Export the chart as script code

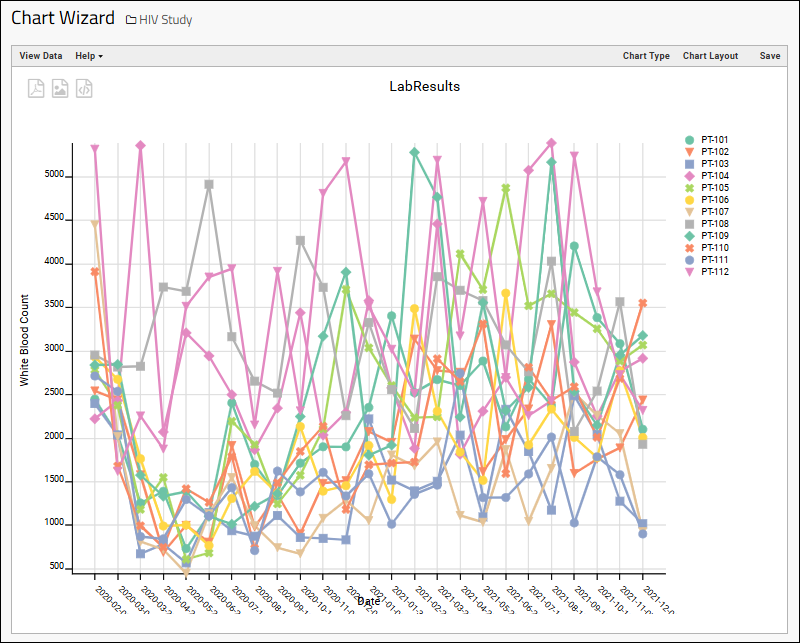[85, 88]
